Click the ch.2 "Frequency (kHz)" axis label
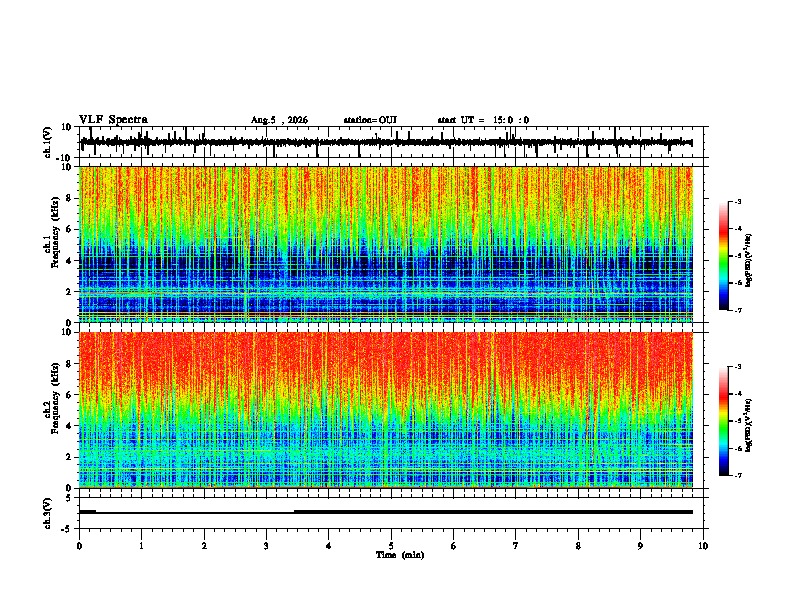 (x=55, y=398)
